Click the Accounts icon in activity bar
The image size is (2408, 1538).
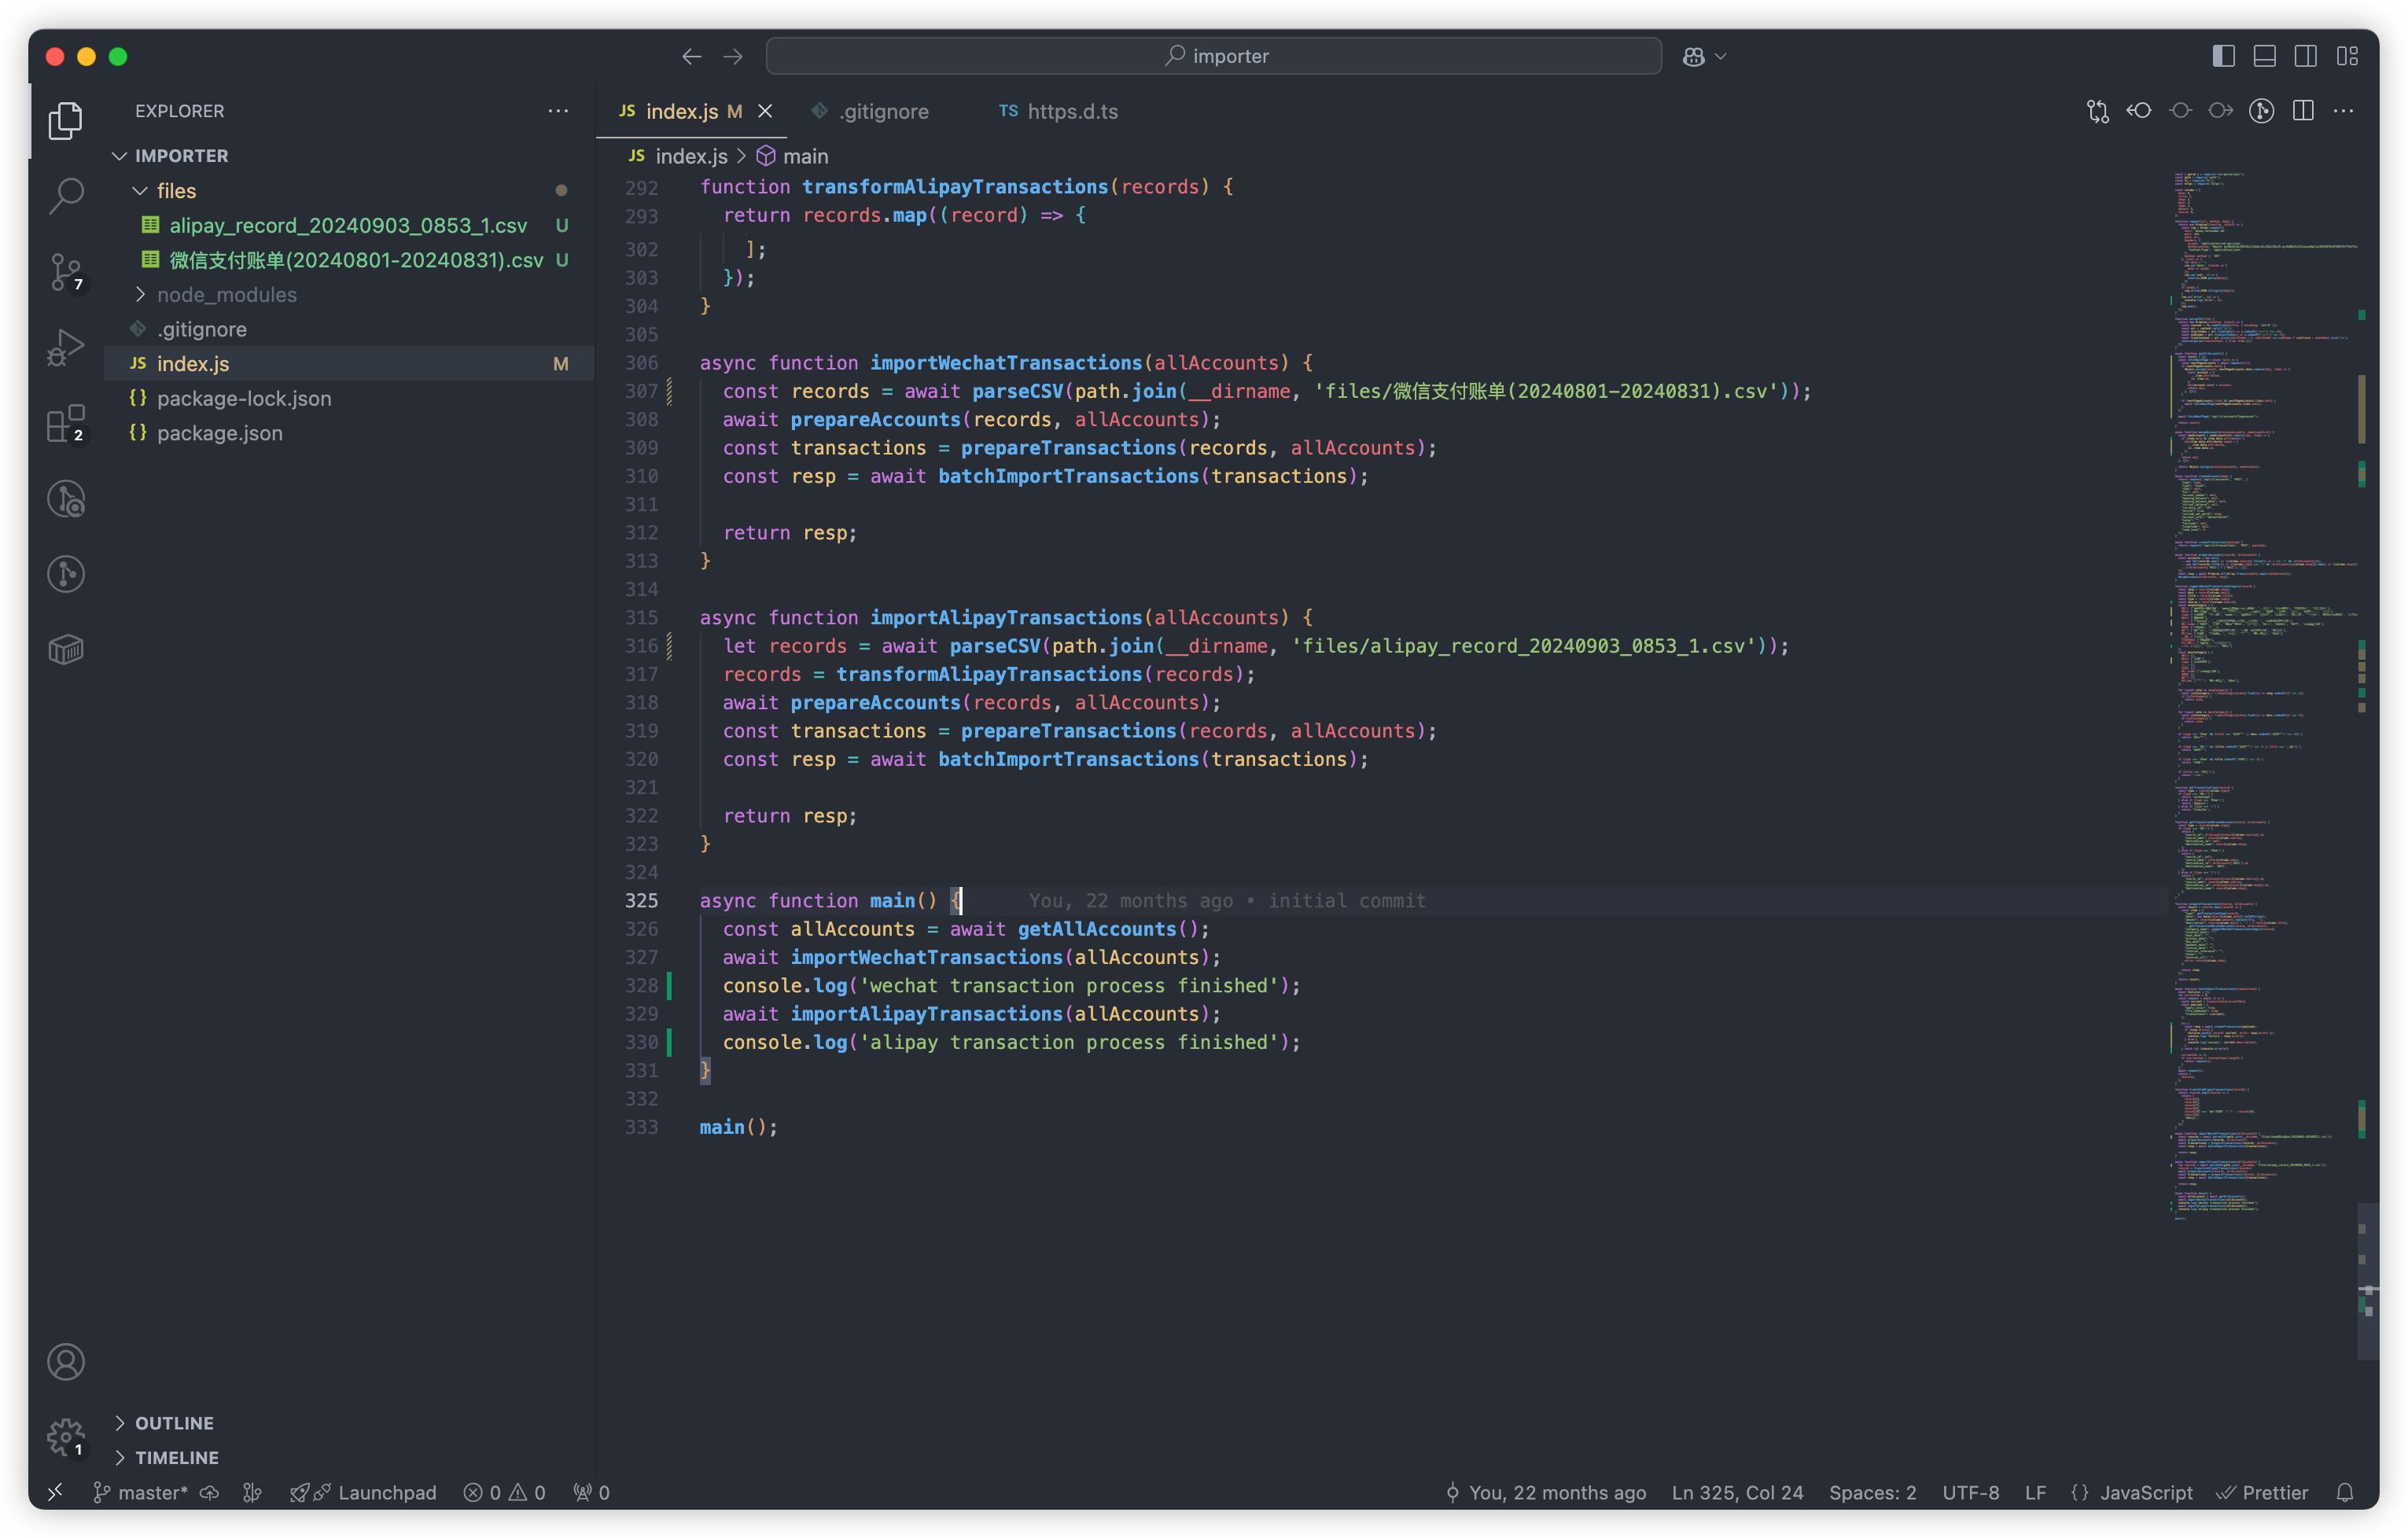66,1362
